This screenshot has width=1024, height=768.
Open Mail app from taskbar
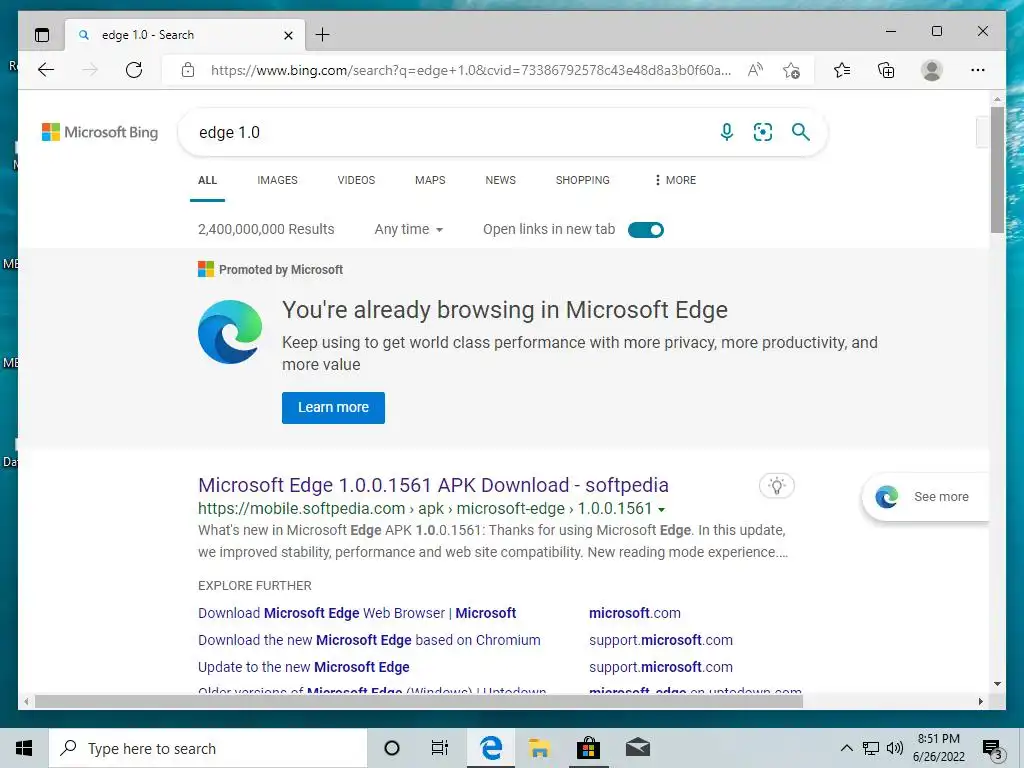pyautogui.click(x=637, y=748)
